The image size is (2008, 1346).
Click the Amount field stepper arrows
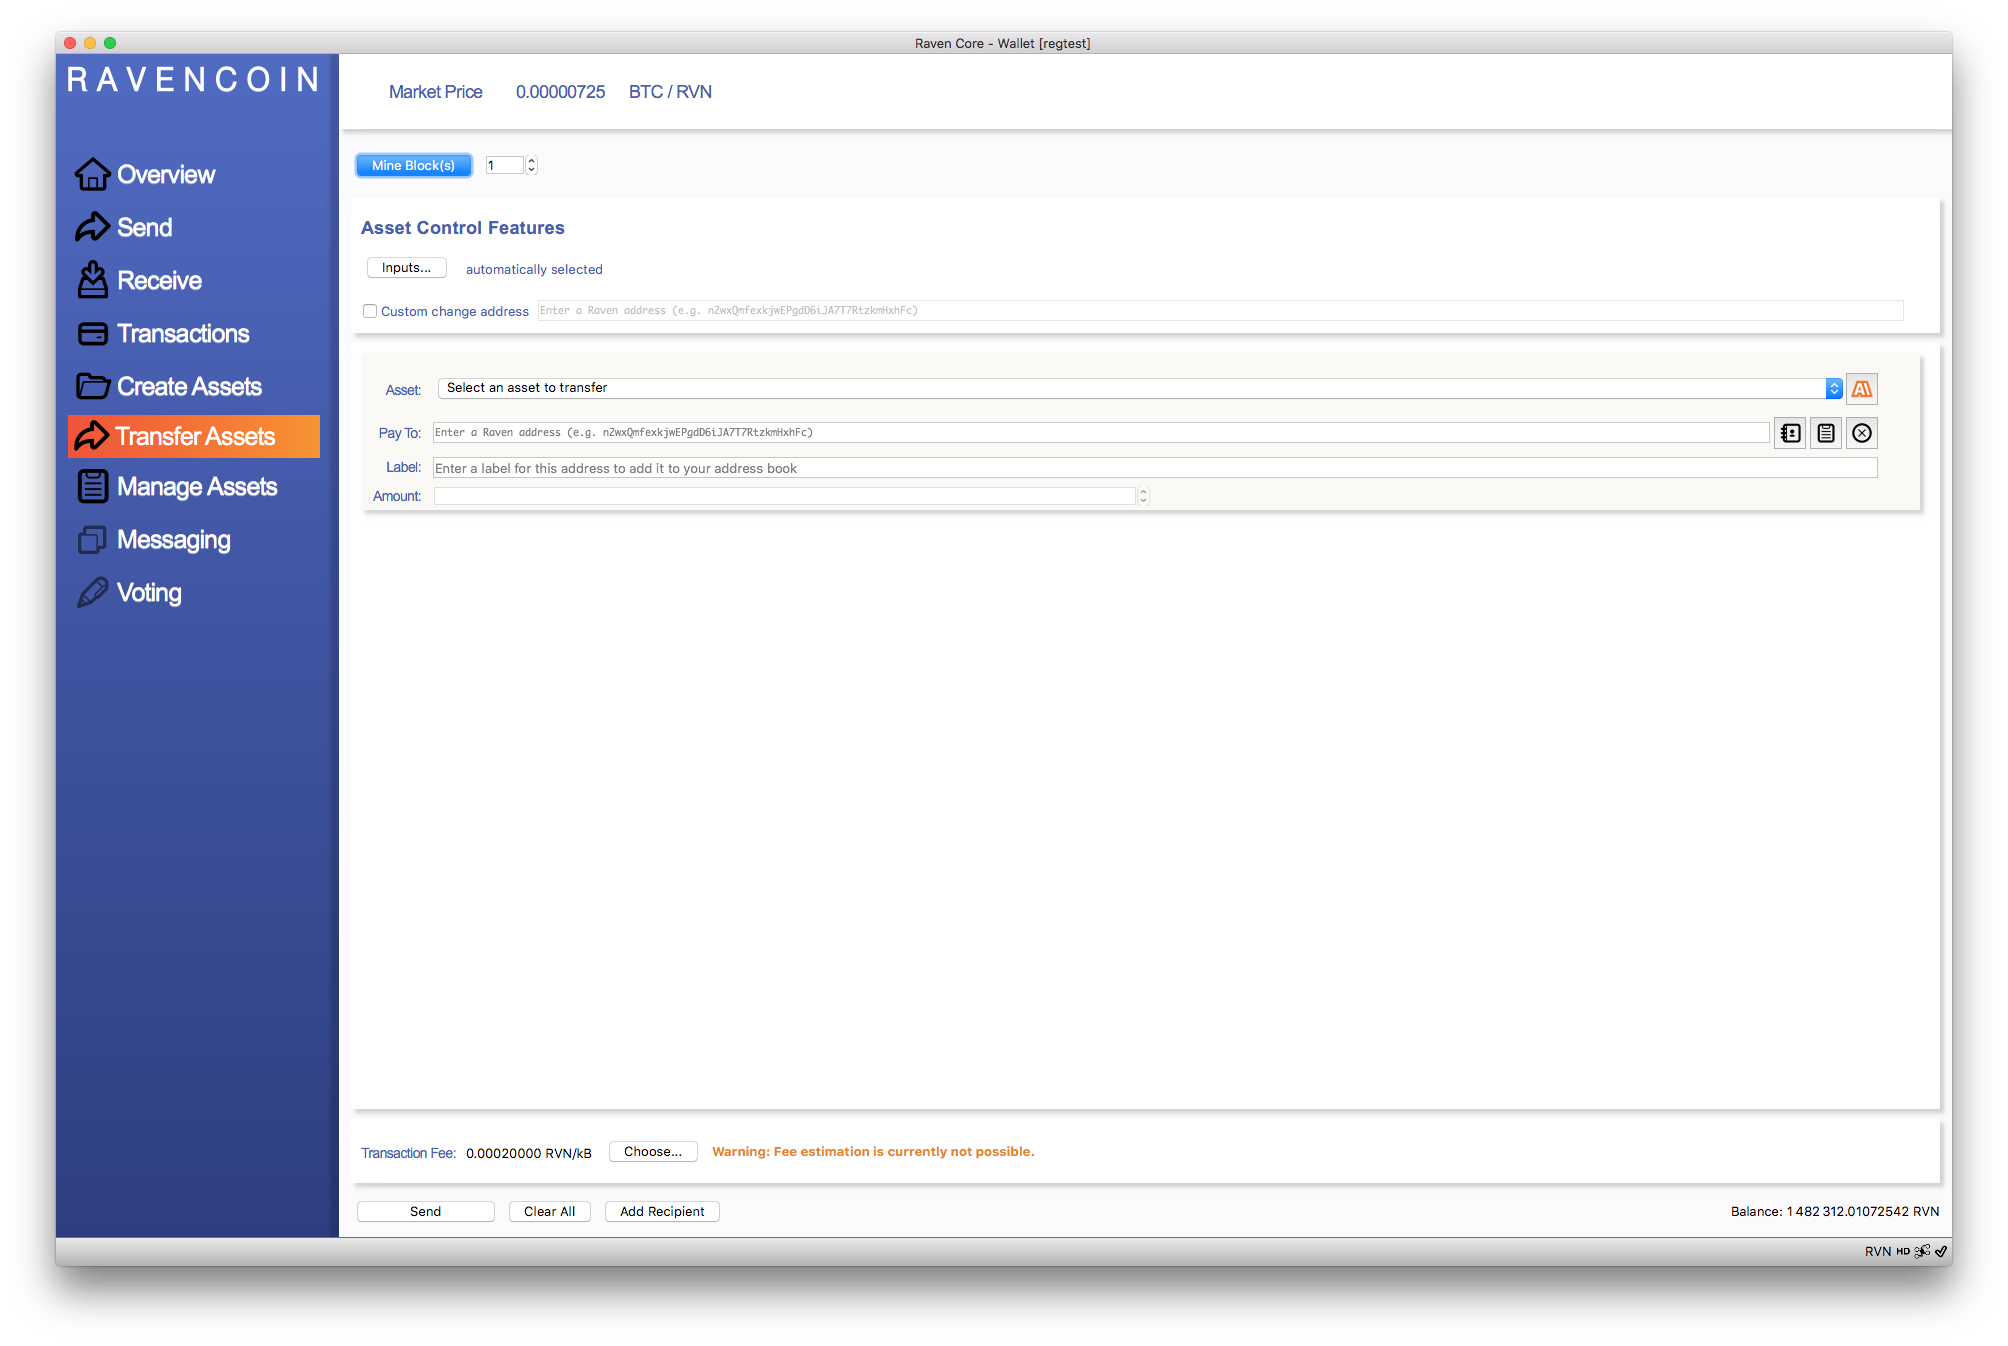coord(1143,496)
